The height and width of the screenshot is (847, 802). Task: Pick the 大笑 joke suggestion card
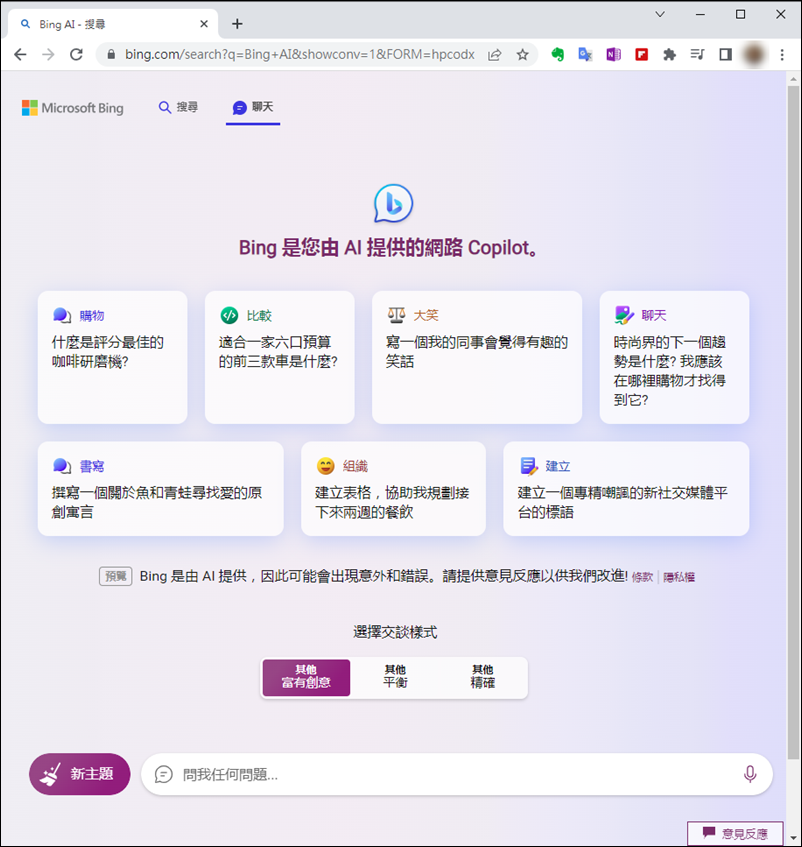point(477,357)
